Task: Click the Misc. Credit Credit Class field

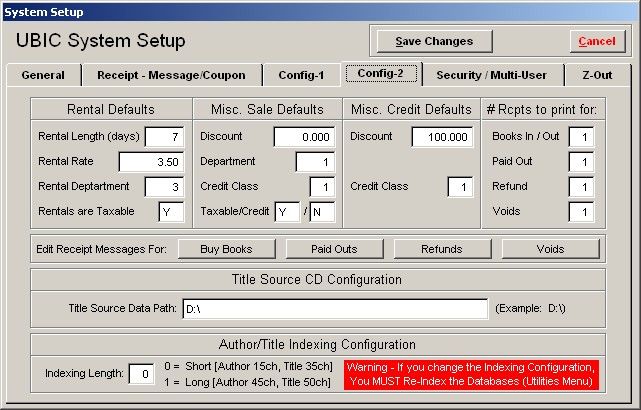Action: [460, 187]
